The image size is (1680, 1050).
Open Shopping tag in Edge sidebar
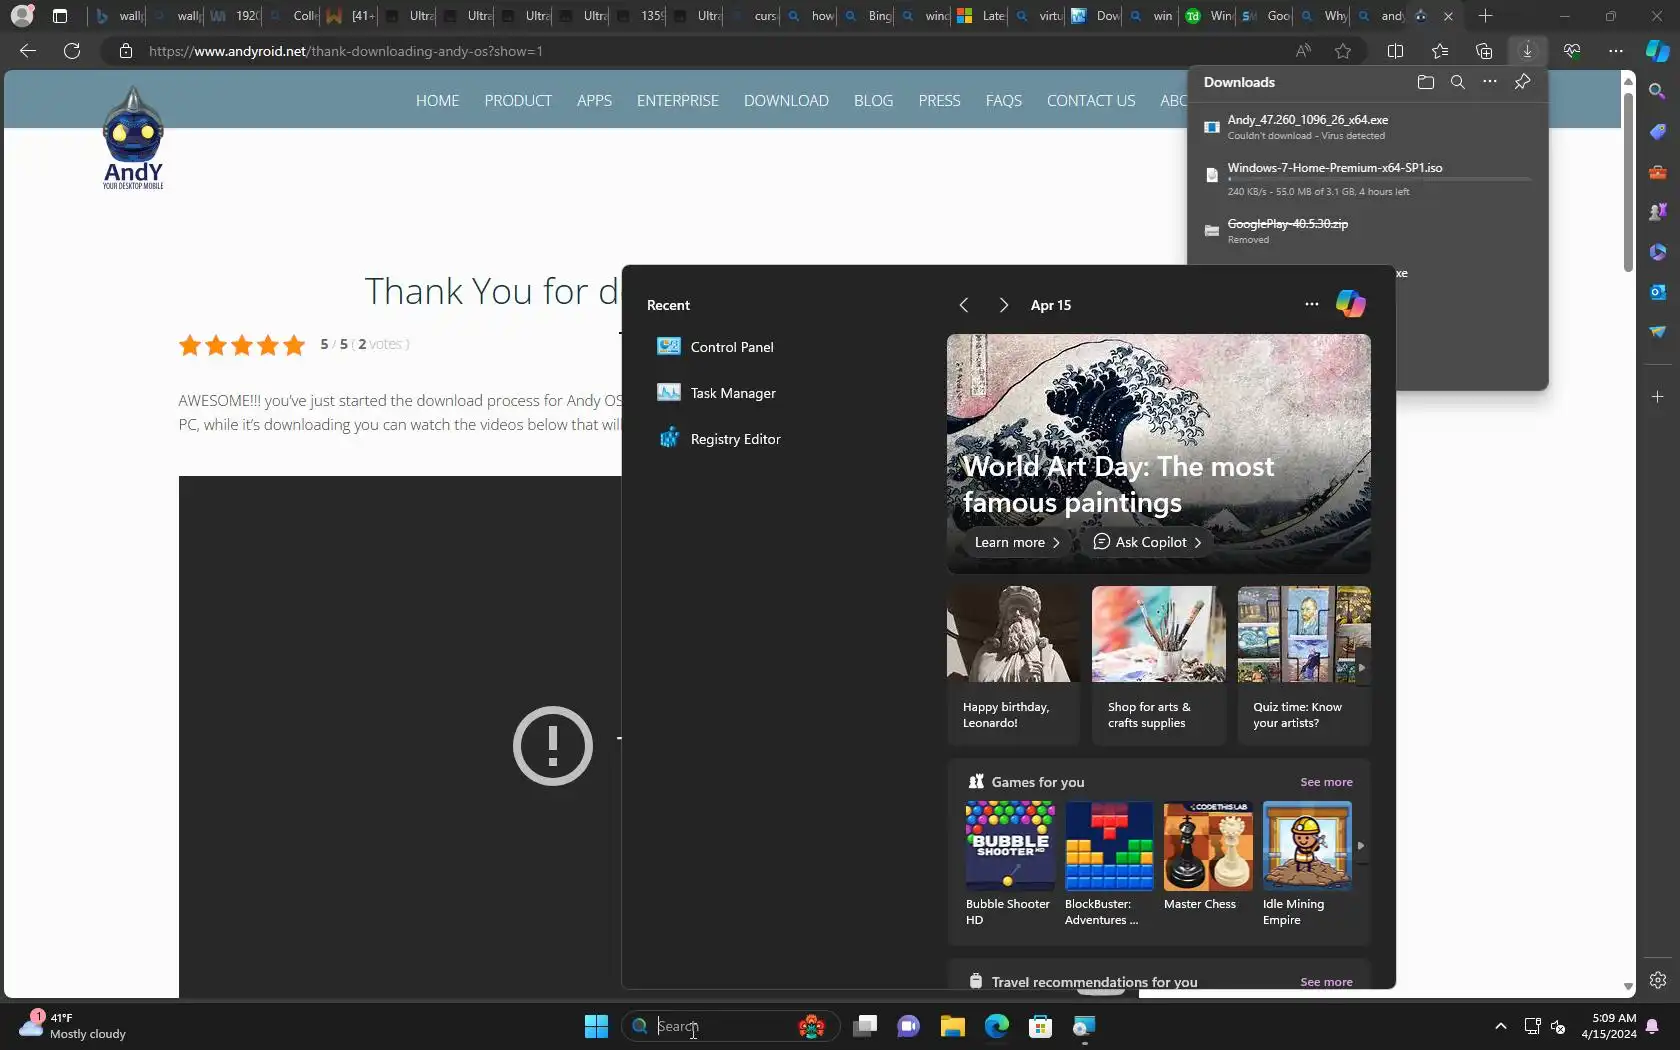pos(1658,132)
